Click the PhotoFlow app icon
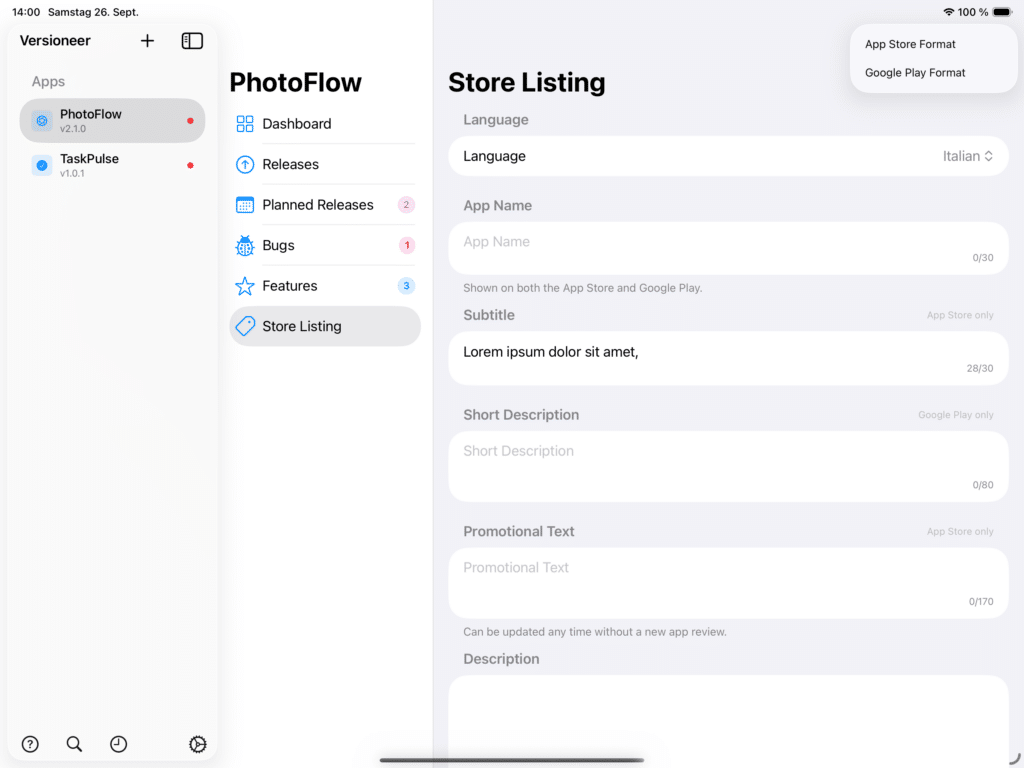 [42, 121]
